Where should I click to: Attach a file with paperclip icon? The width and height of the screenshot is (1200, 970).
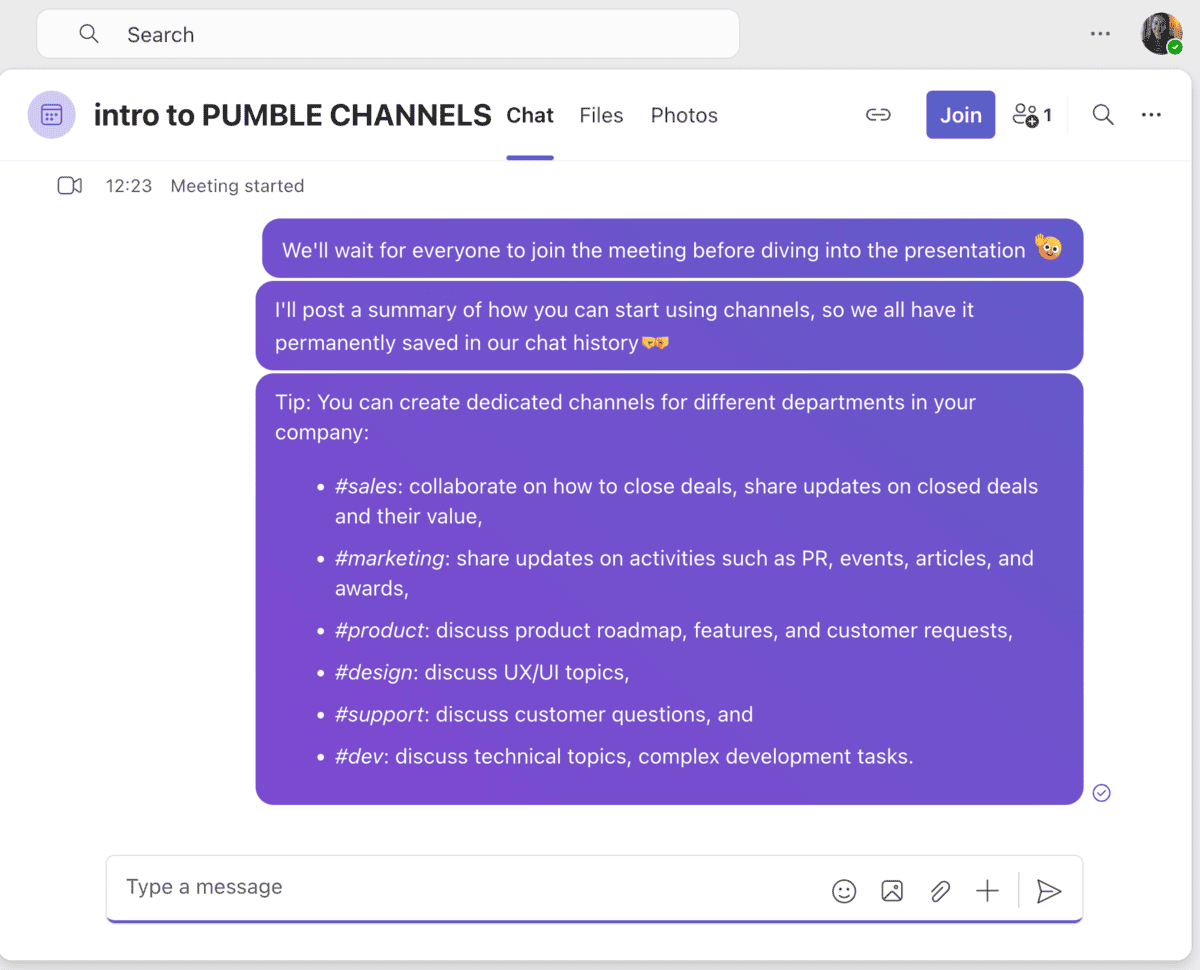click(x=940, y=891)
